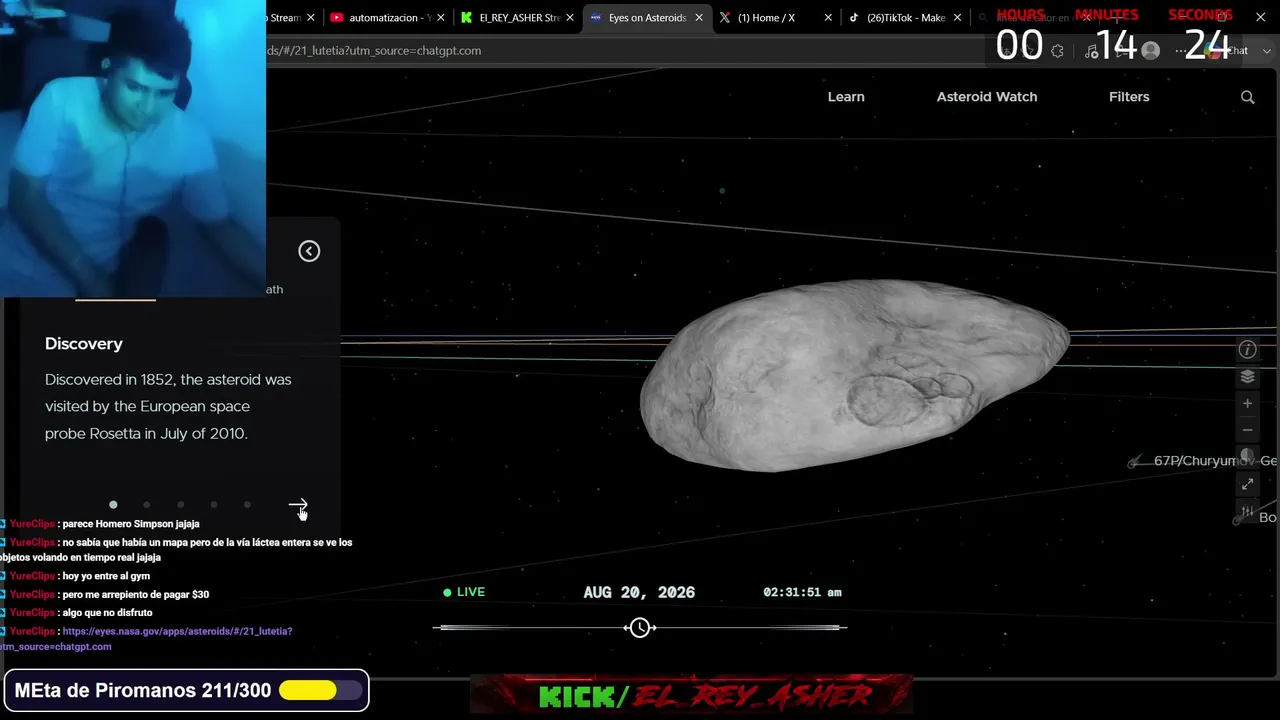The height and width of the screenshot is (720, 1280).
Task: Close the Home / X tab
Action: [x=828, y=18]
